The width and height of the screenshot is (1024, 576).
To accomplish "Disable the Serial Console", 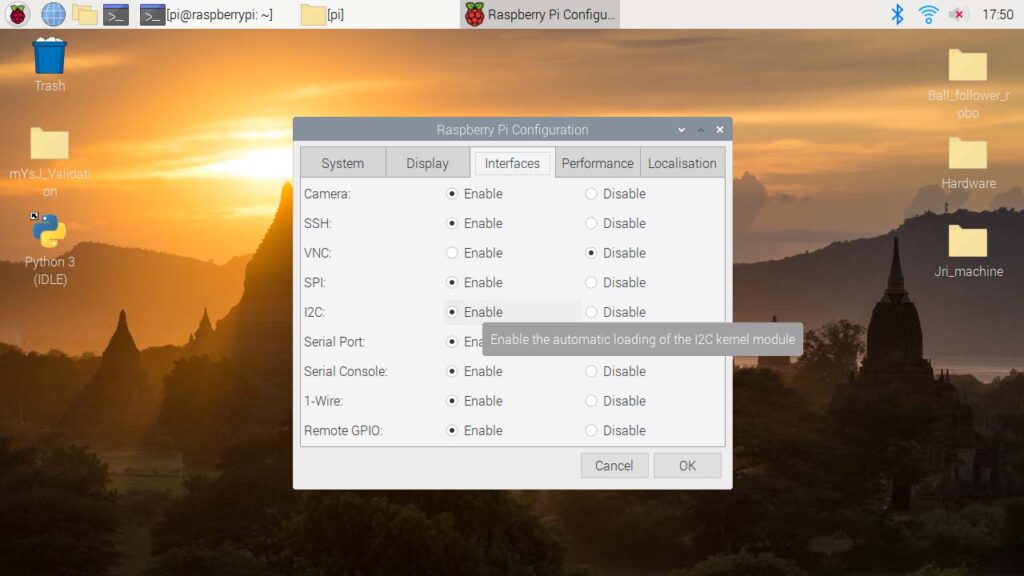I will (591, 371).
